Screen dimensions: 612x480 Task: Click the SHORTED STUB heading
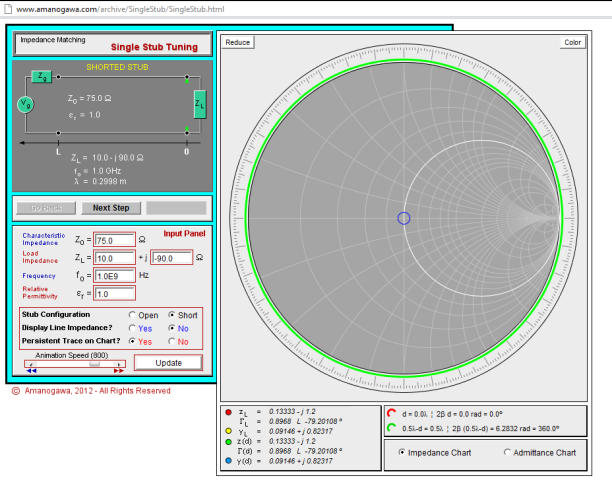[117, 67]
